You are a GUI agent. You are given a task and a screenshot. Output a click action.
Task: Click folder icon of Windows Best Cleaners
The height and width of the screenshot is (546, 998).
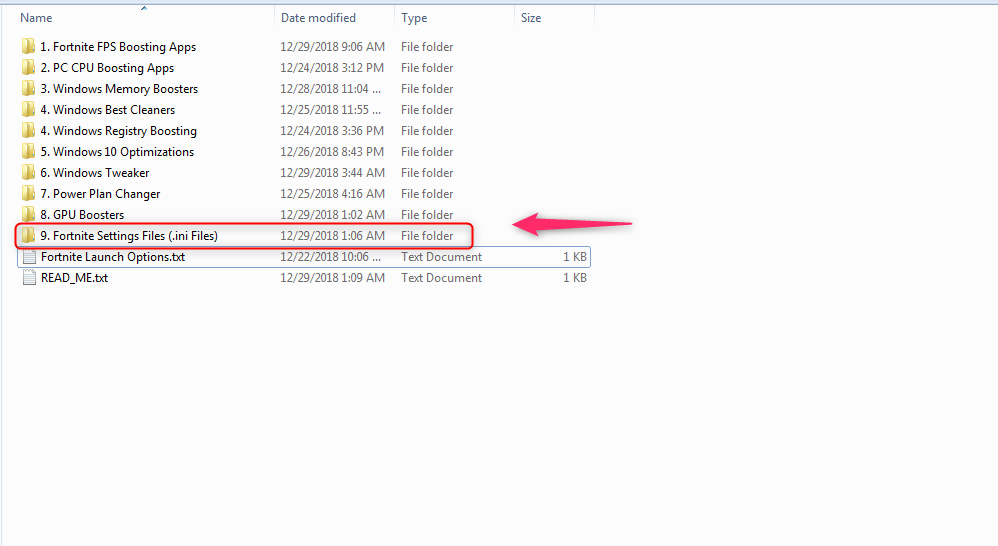coord(29,109)
